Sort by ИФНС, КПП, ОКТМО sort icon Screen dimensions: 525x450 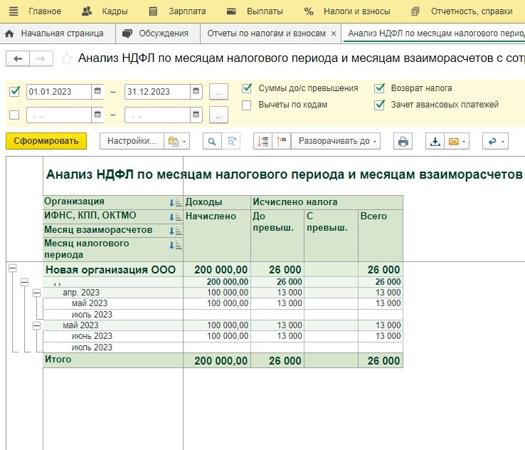click(175, 217)
